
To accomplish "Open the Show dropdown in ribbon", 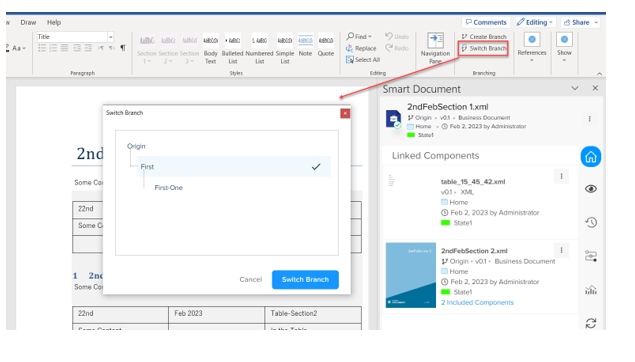I will coord(564,47).
